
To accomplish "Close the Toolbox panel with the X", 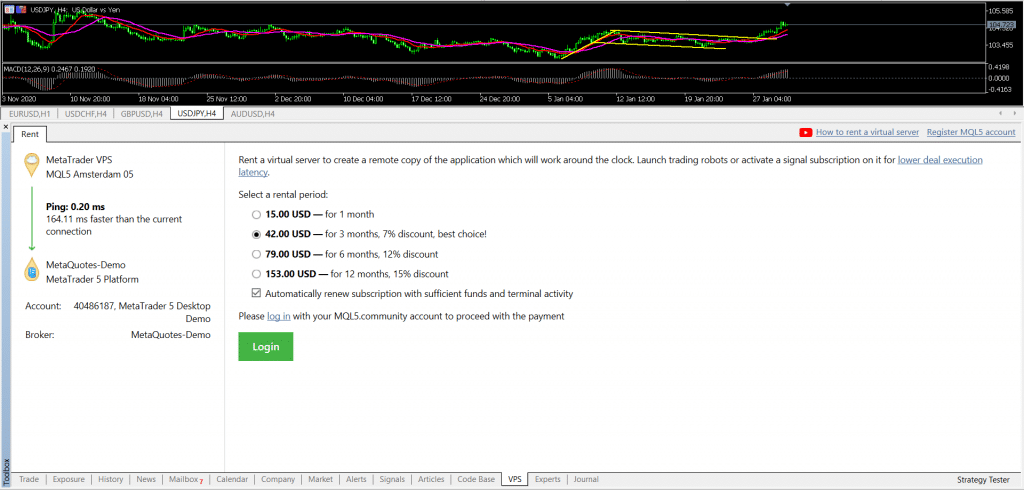I will click(x=5, y=125).
